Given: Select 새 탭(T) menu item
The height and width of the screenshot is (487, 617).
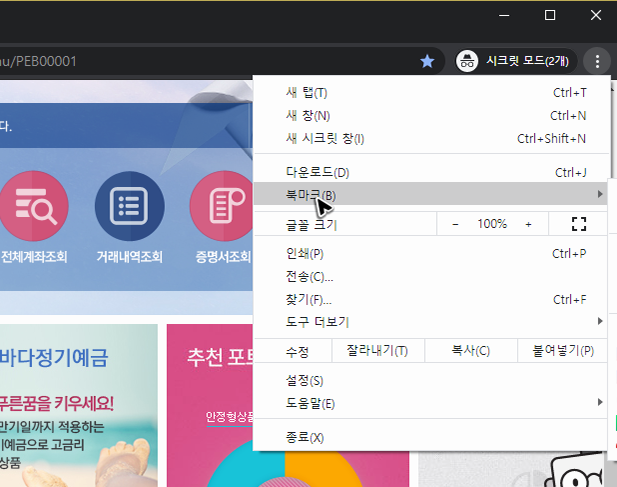Looking at the screenshot, I should point(431,93).
